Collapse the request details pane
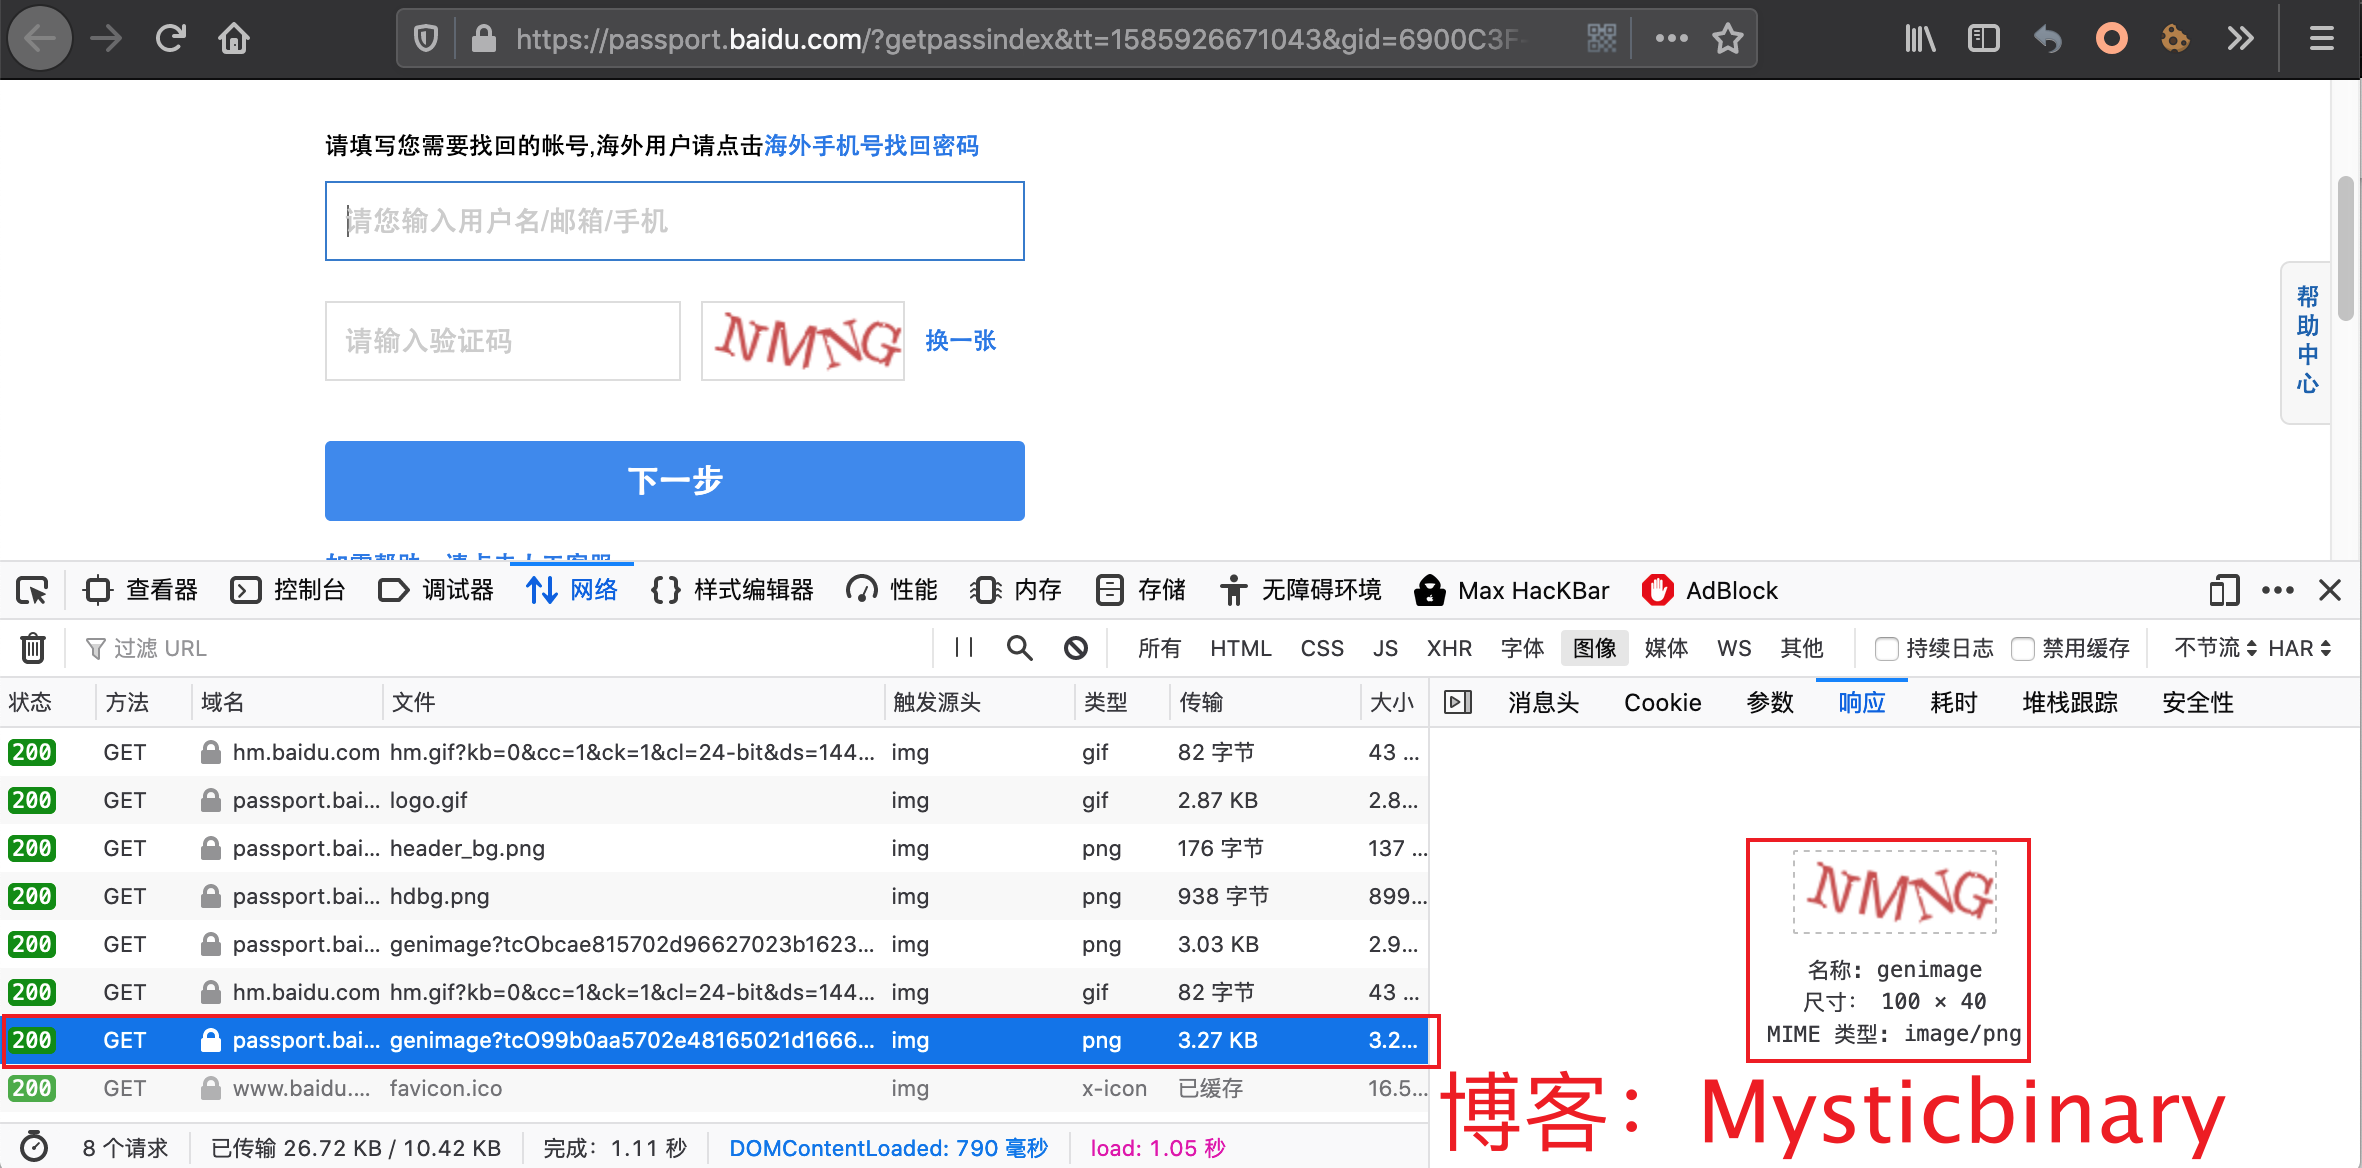Viewport: 2362px width, 1168px height. (x=1458, y=702)
